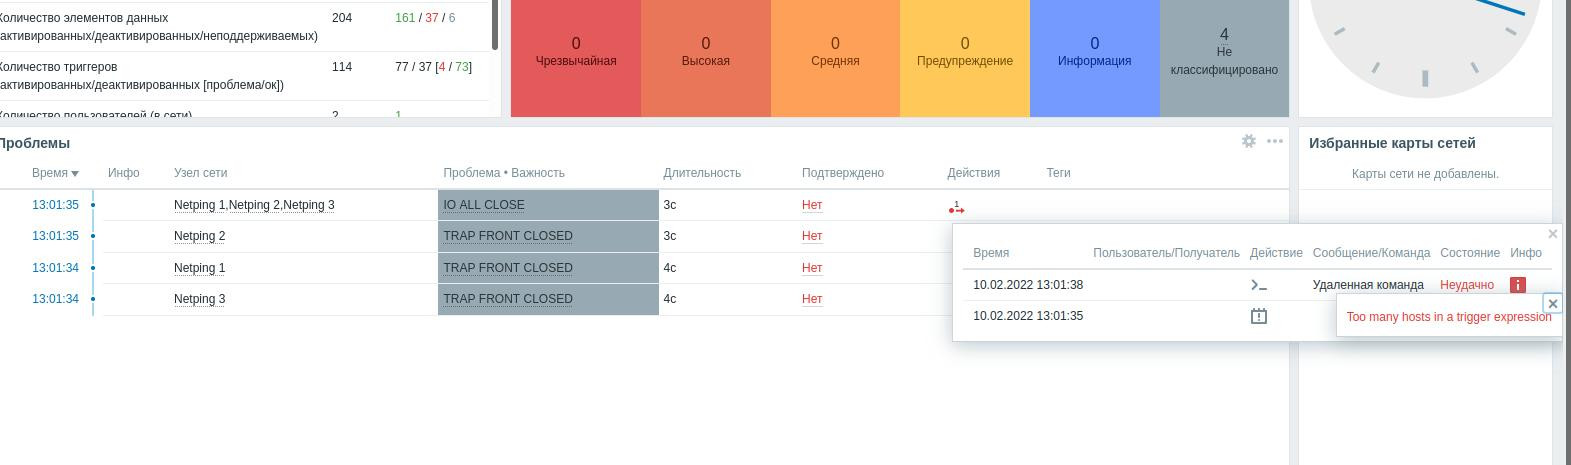Open 13:01:34 event for Netping 3

[x=55, y=299]
